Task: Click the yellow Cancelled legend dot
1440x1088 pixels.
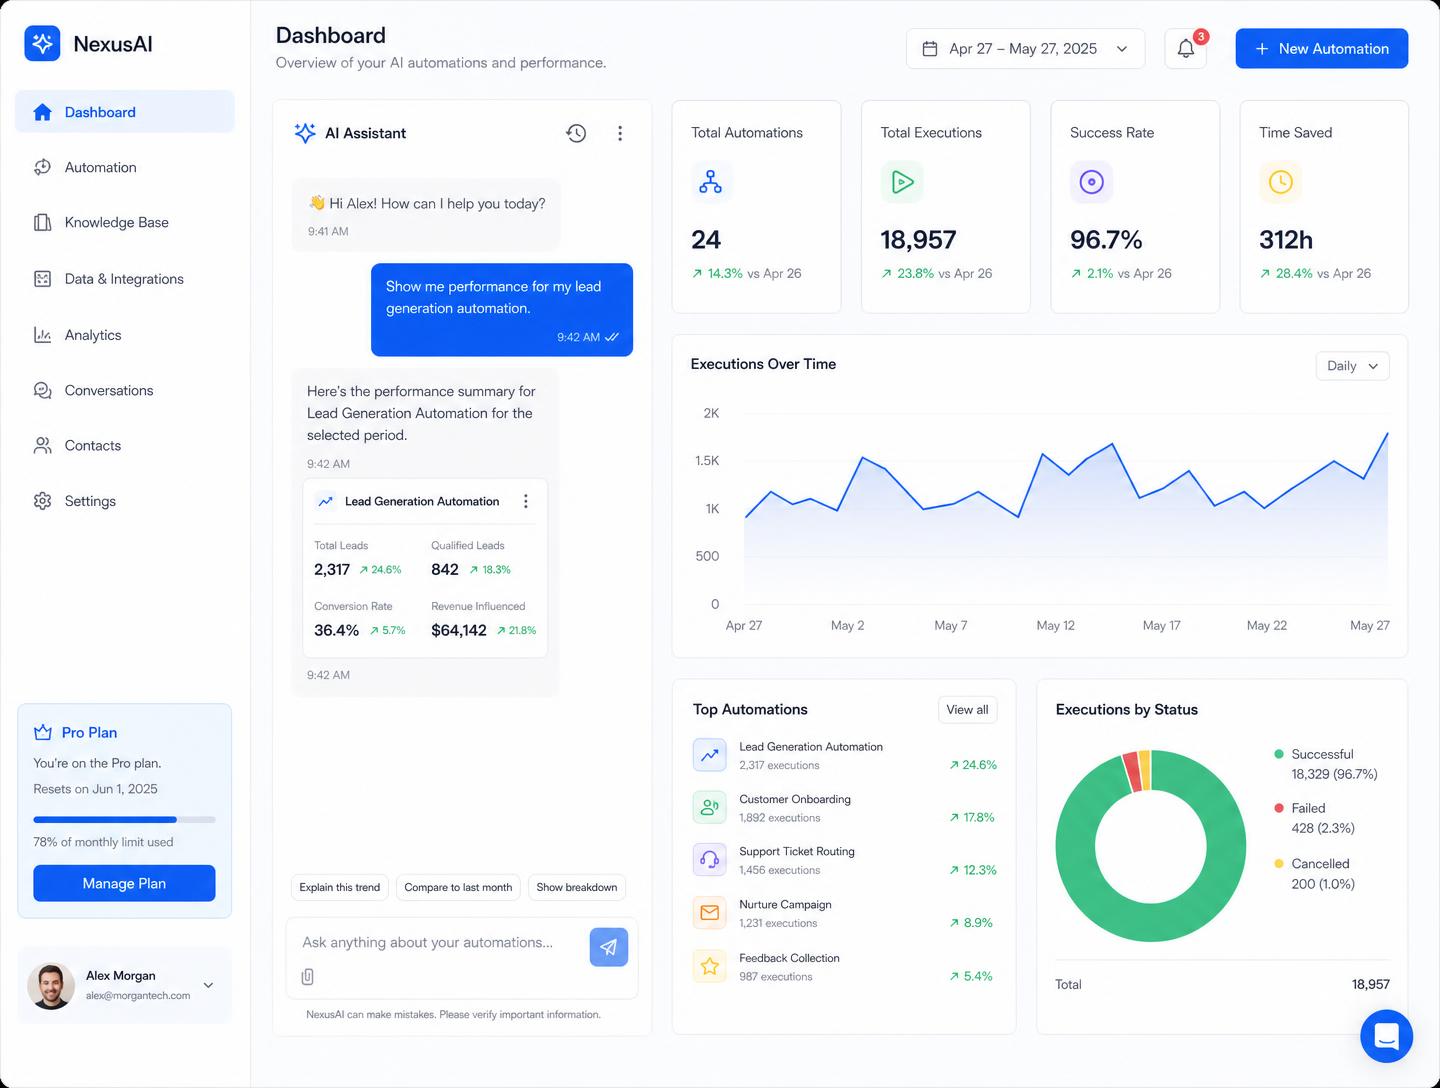Action: (x=1279, y=863)
